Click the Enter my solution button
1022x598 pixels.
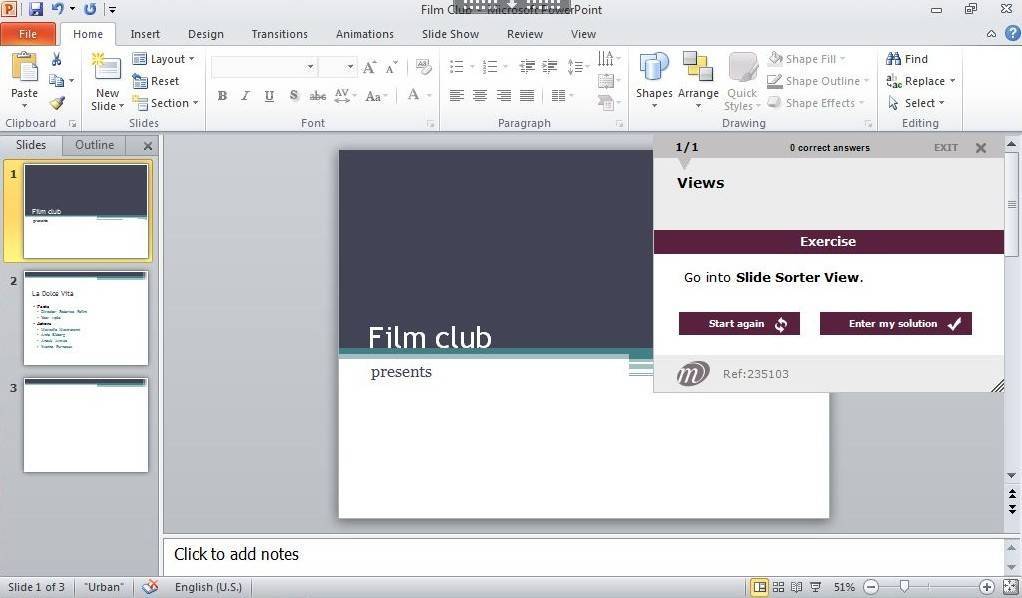click(x=895, y=324)
